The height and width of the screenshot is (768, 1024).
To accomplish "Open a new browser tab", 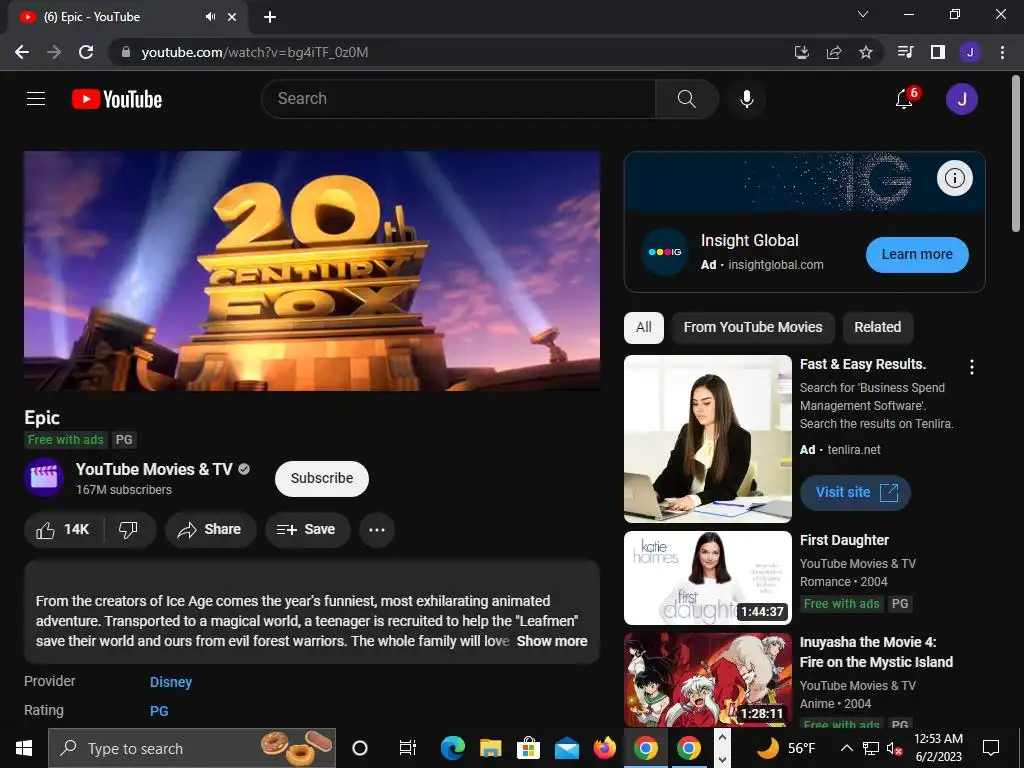I will coord(270,17).
